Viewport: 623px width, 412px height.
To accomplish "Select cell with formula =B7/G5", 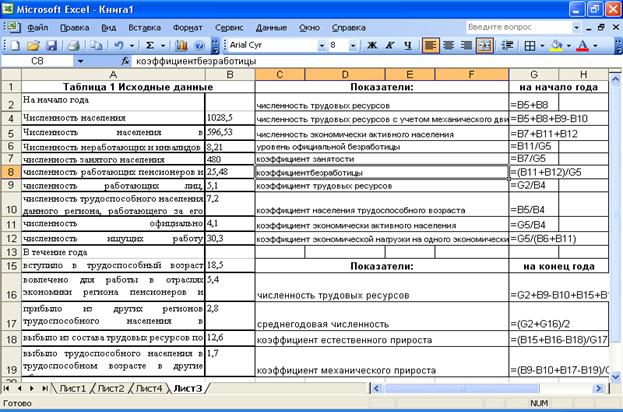I will (533, 159).
